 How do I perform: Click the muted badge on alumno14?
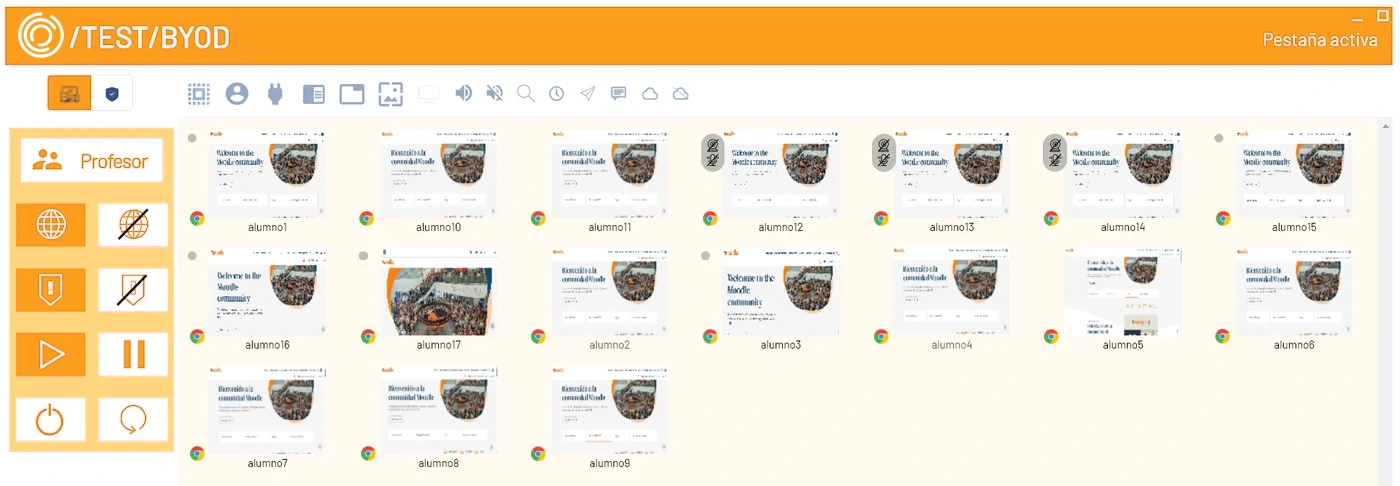[x=1055, y=152]
